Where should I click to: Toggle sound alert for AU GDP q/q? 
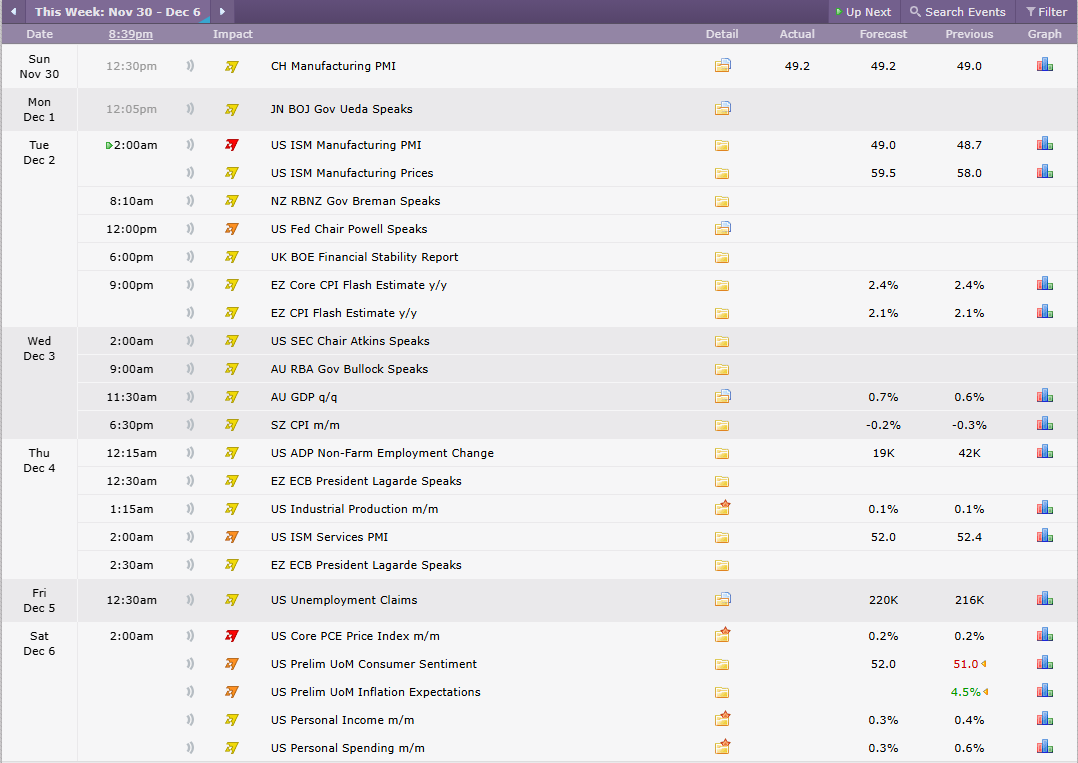point(190,397)
